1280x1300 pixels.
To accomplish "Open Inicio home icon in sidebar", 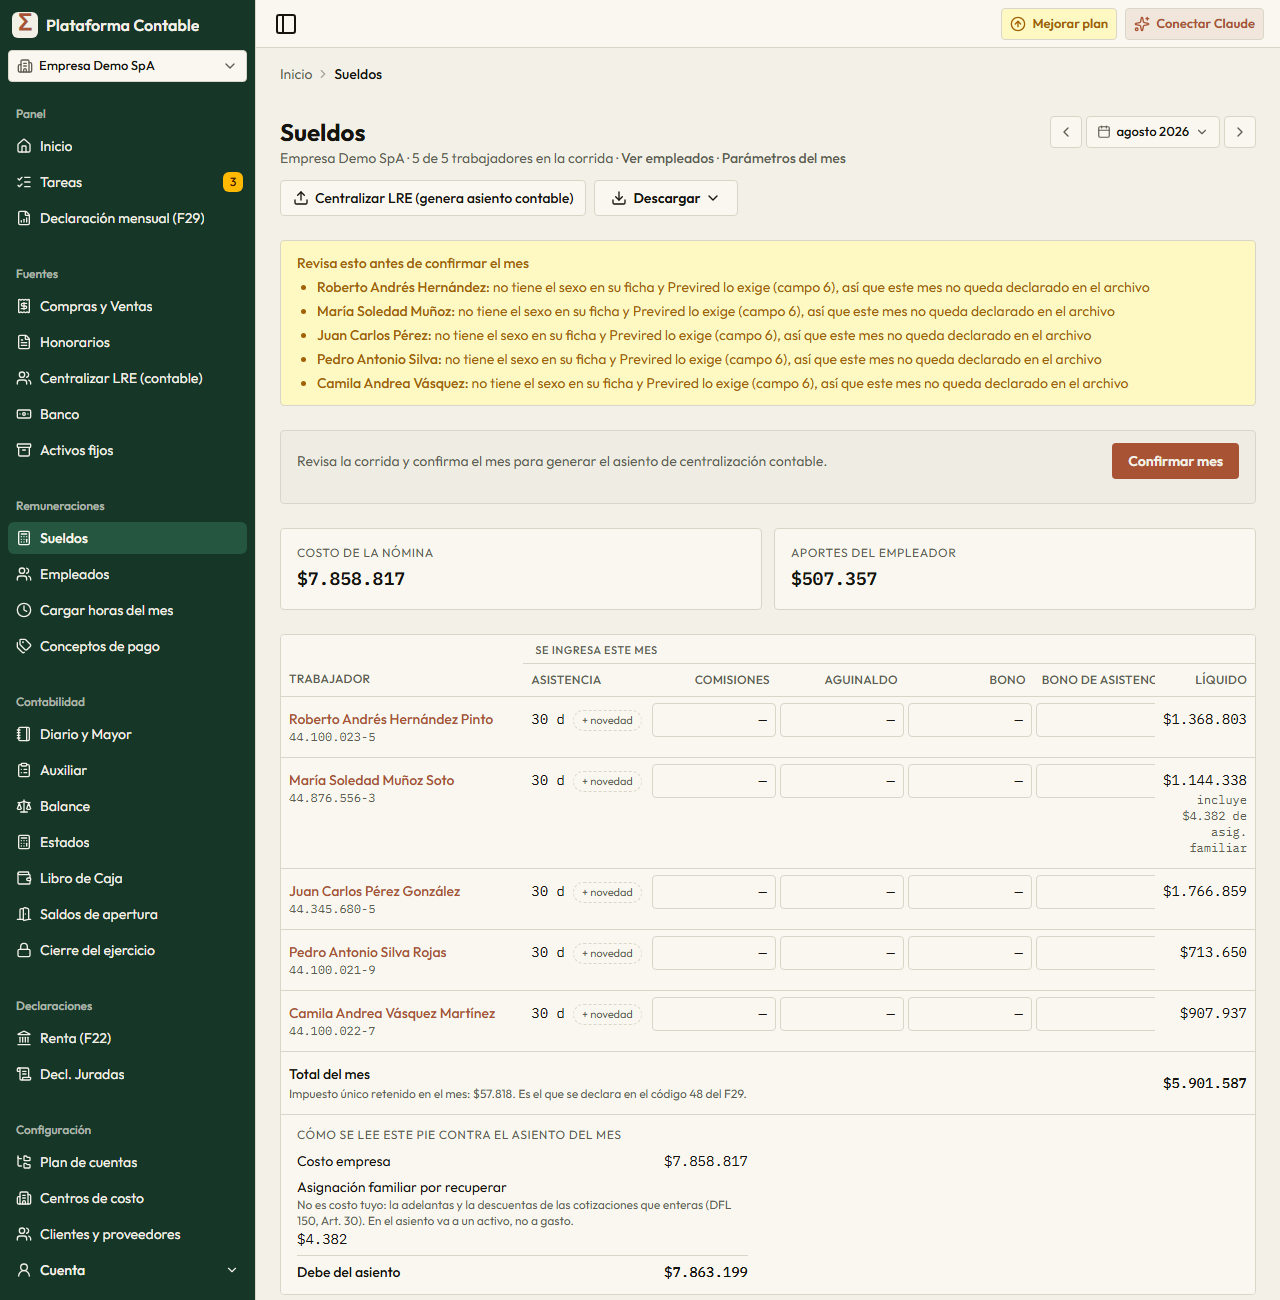I will coord(24,146).
